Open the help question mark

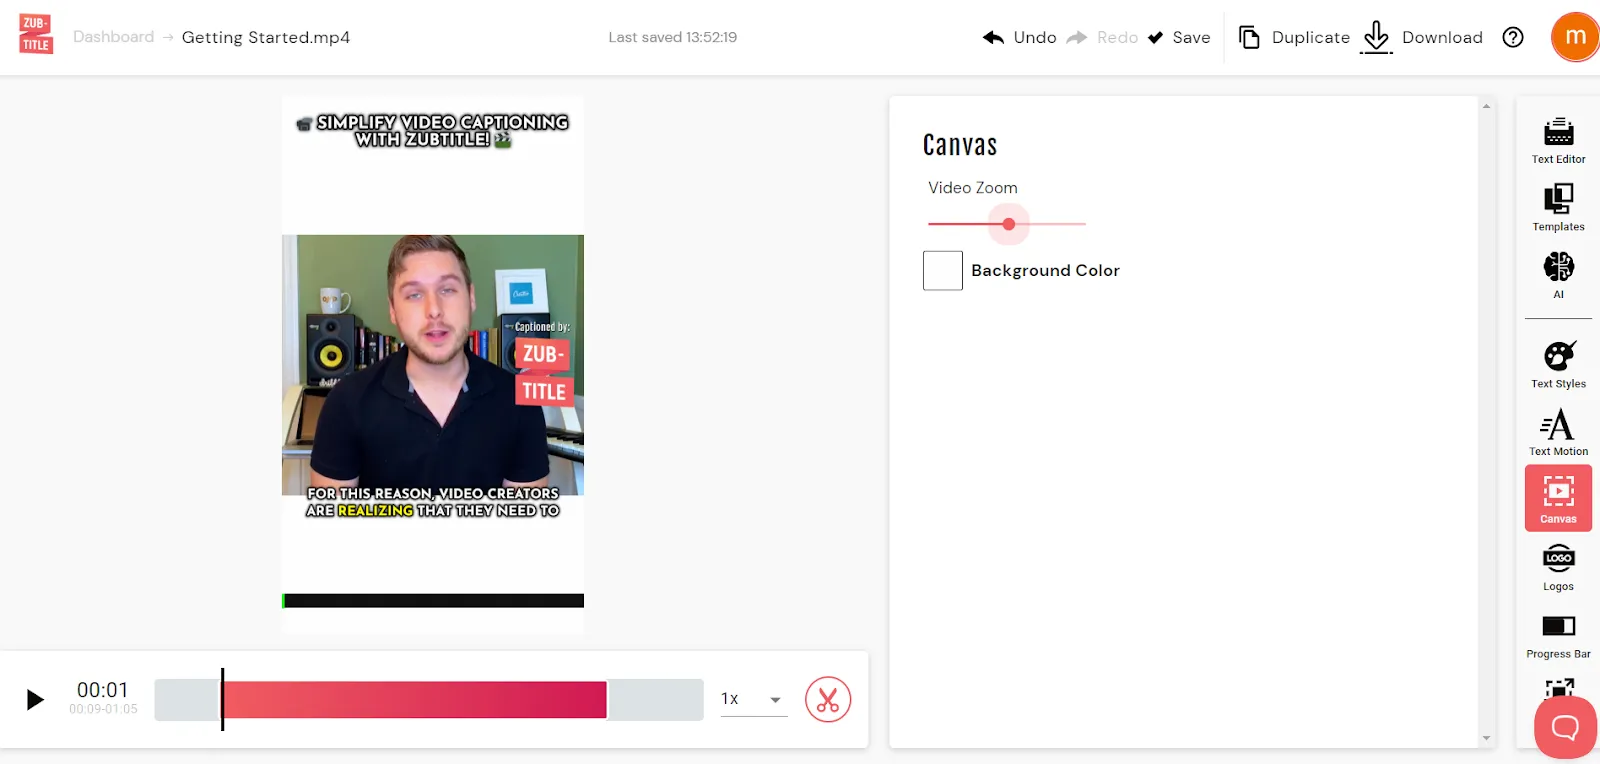[x=1513, y=37]
